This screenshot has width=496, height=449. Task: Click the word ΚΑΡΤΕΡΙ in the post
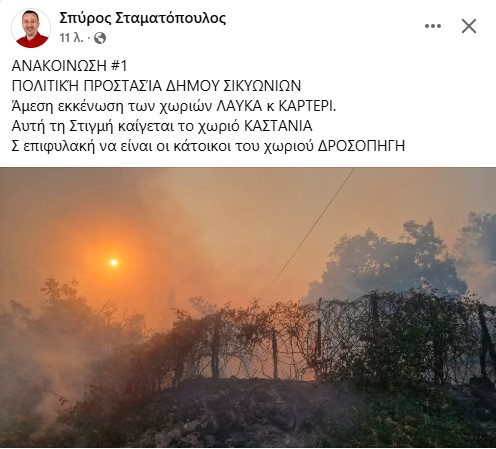tap(307, 106)
